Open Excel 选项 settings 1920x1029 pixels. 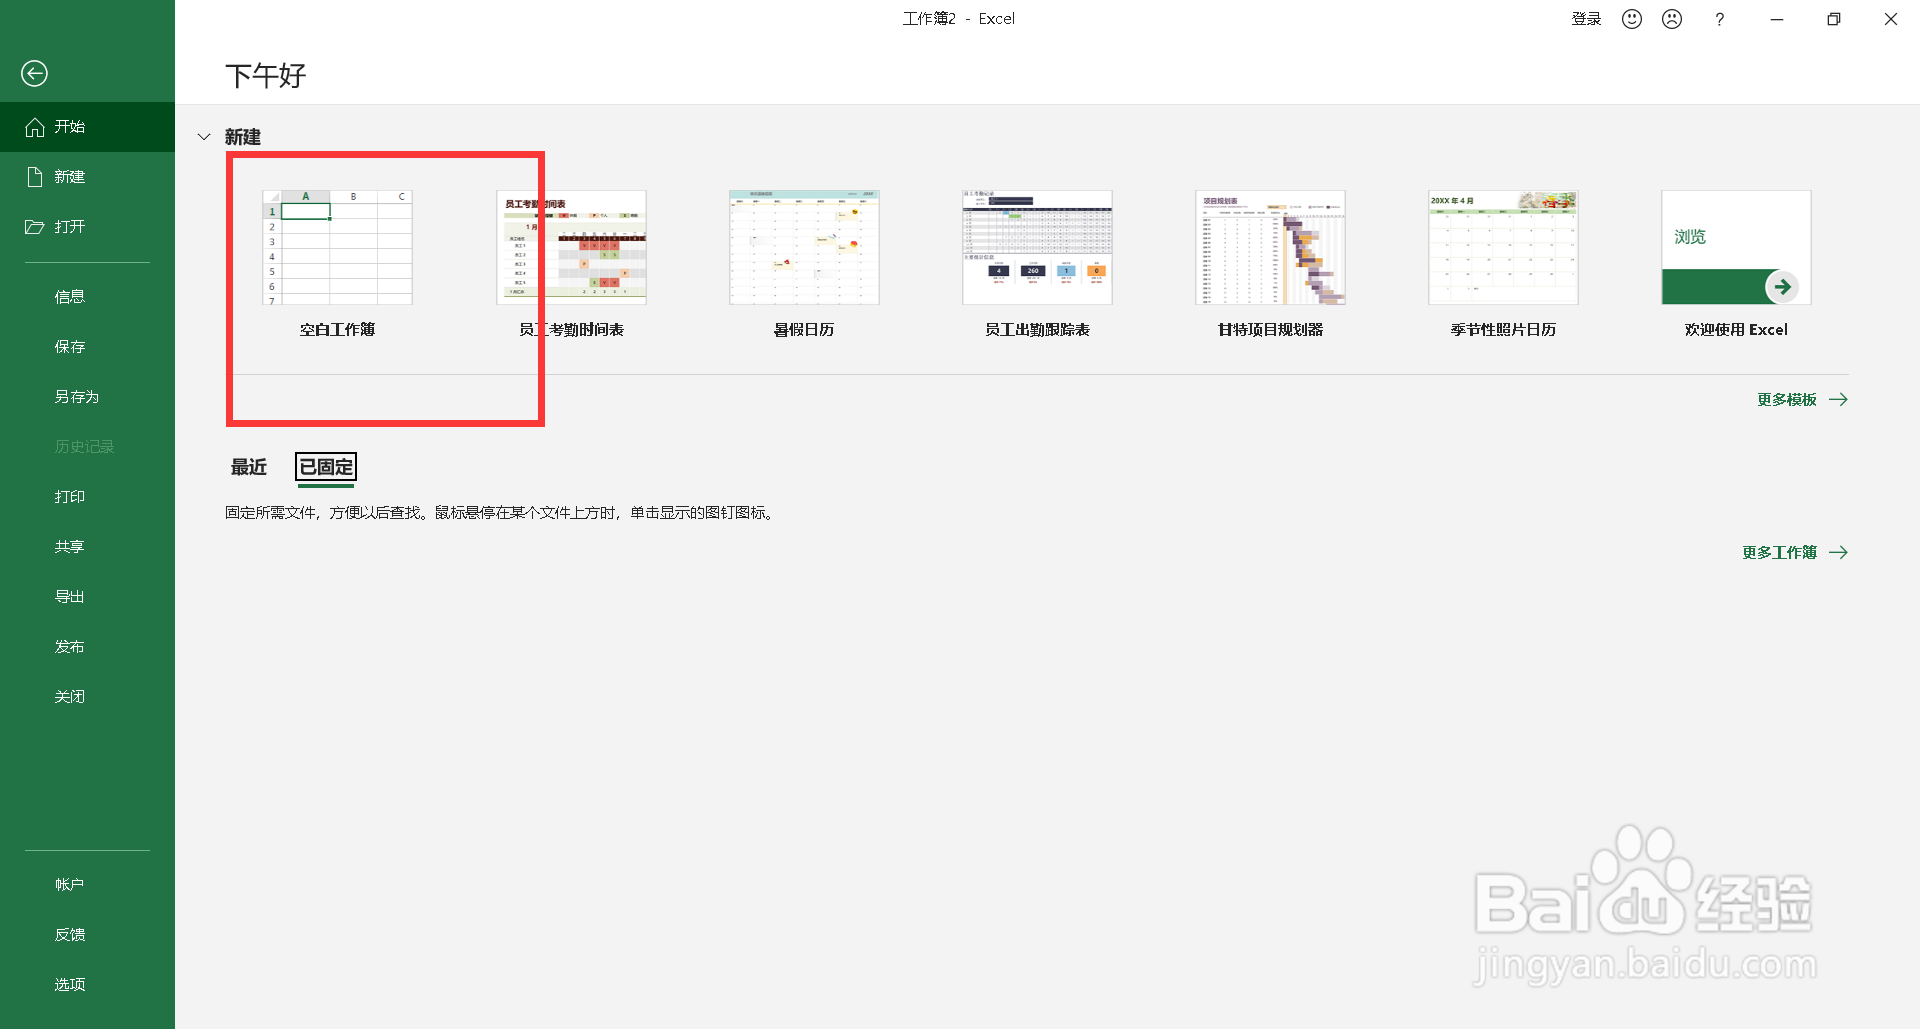pyautogui.click(x=87, y=985)
